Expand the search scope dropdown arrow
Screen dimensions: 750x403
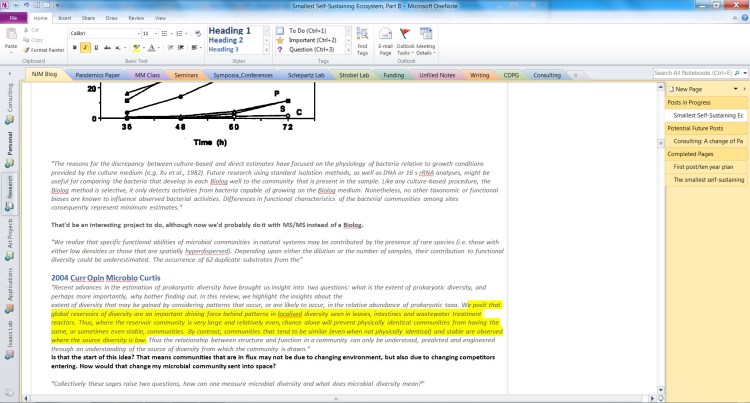[x=744, y=73]
